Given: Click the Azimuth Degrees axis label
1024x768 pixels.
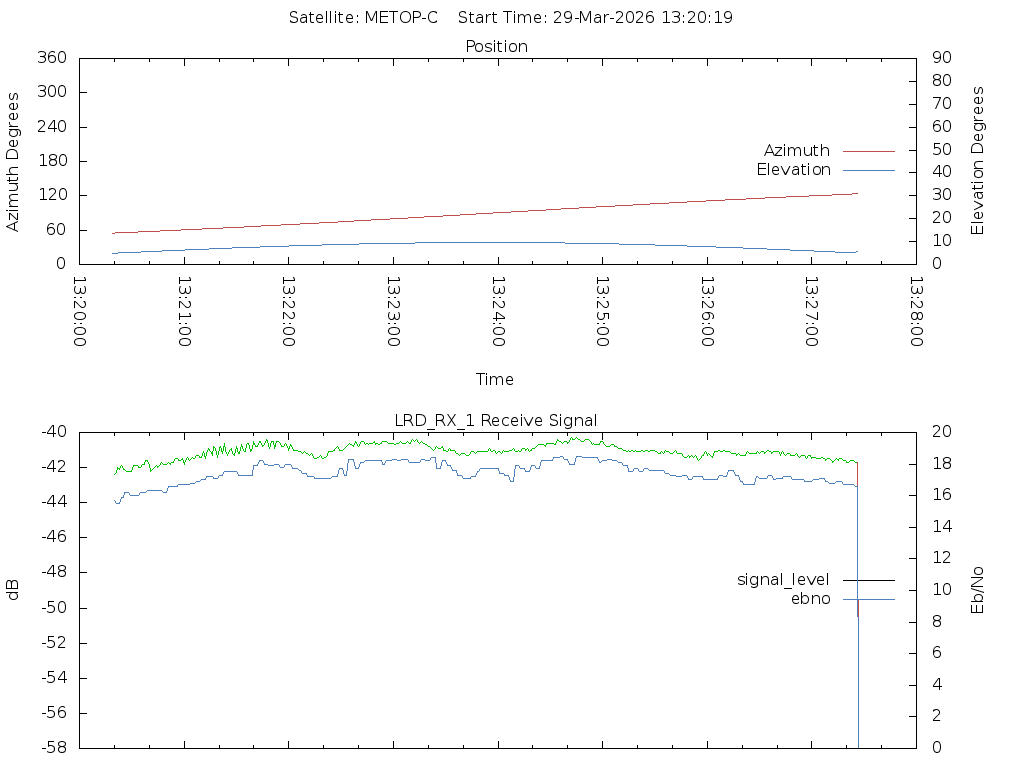Looking at the screenshot, I should [14, 161].
